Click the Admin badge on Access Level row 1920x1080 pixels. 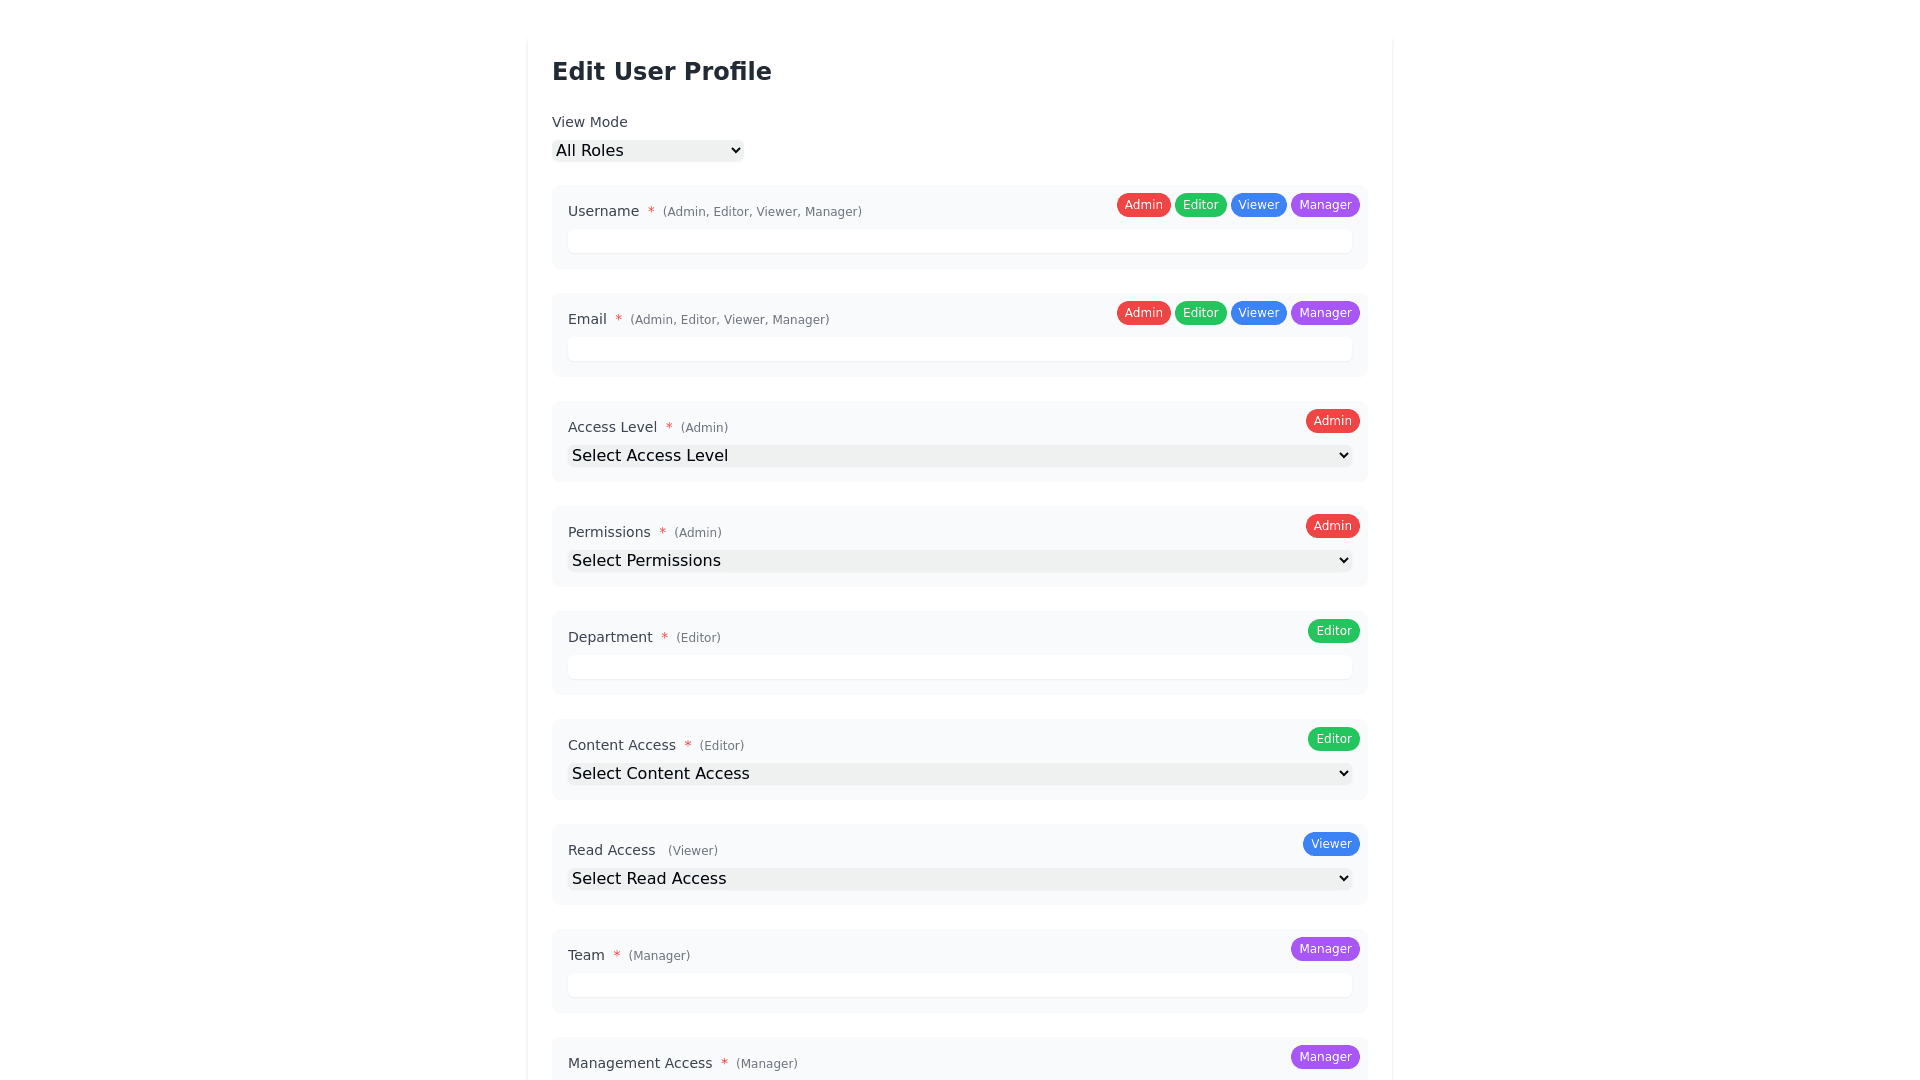1332,421
